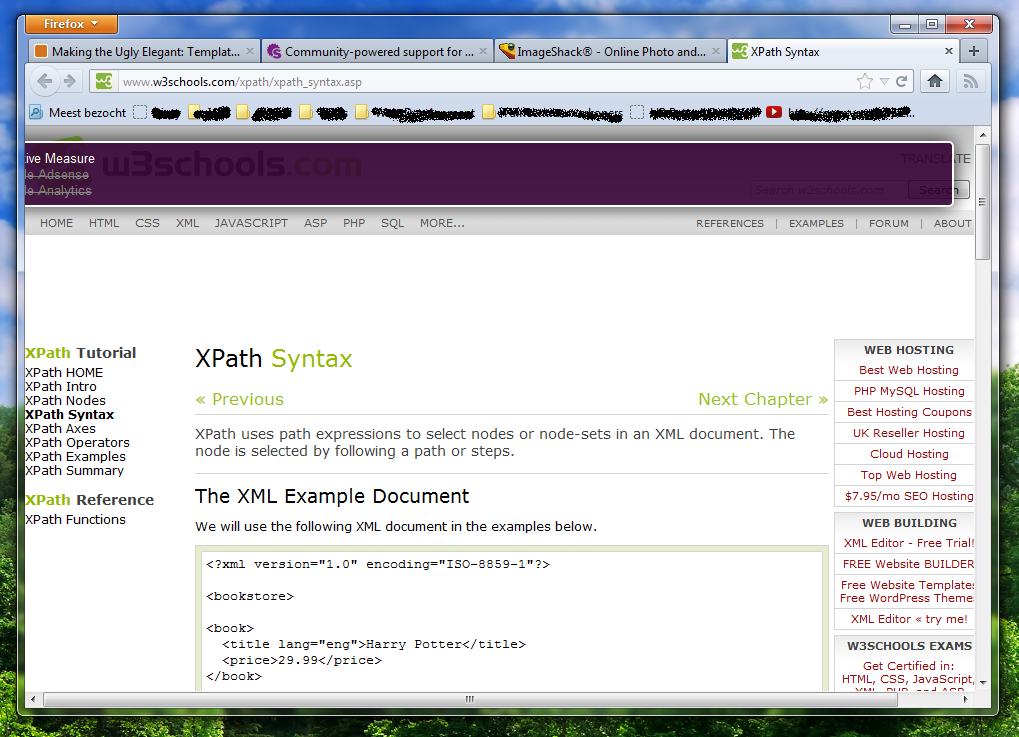Open XPath HOME in the sidebar
Screen dimensions: 1019x737
[64, 372]
